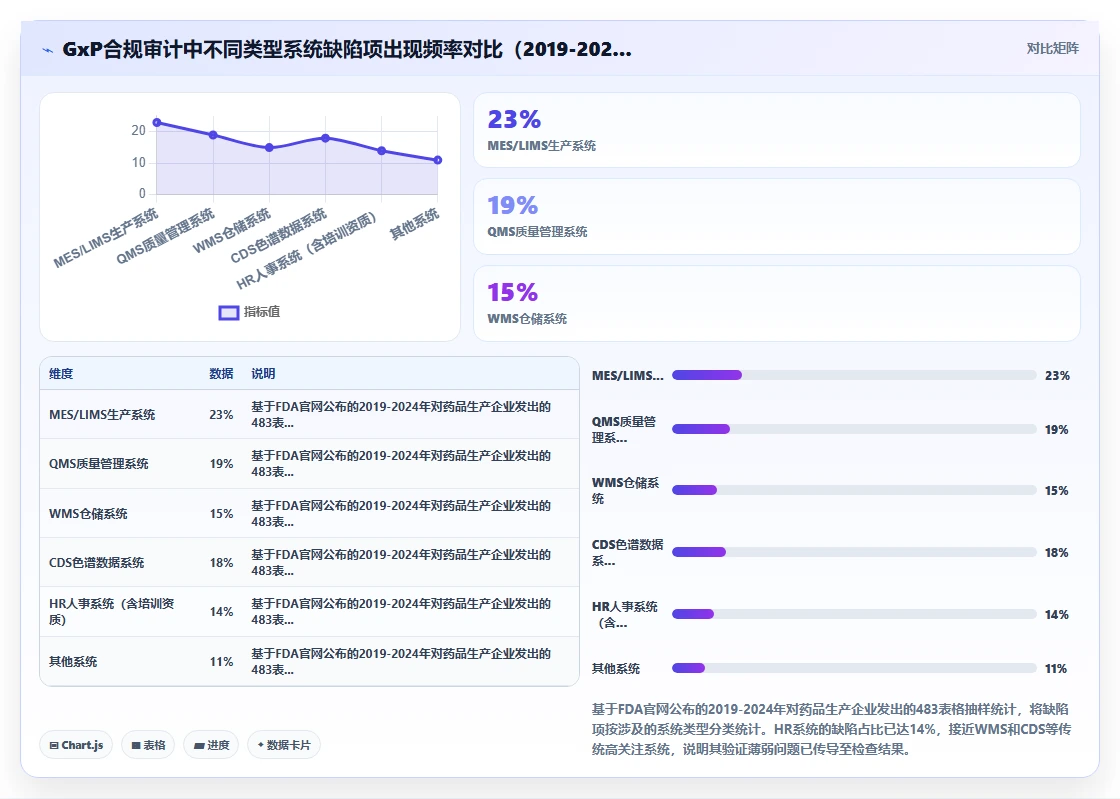Click the 数据 column header

221,373
